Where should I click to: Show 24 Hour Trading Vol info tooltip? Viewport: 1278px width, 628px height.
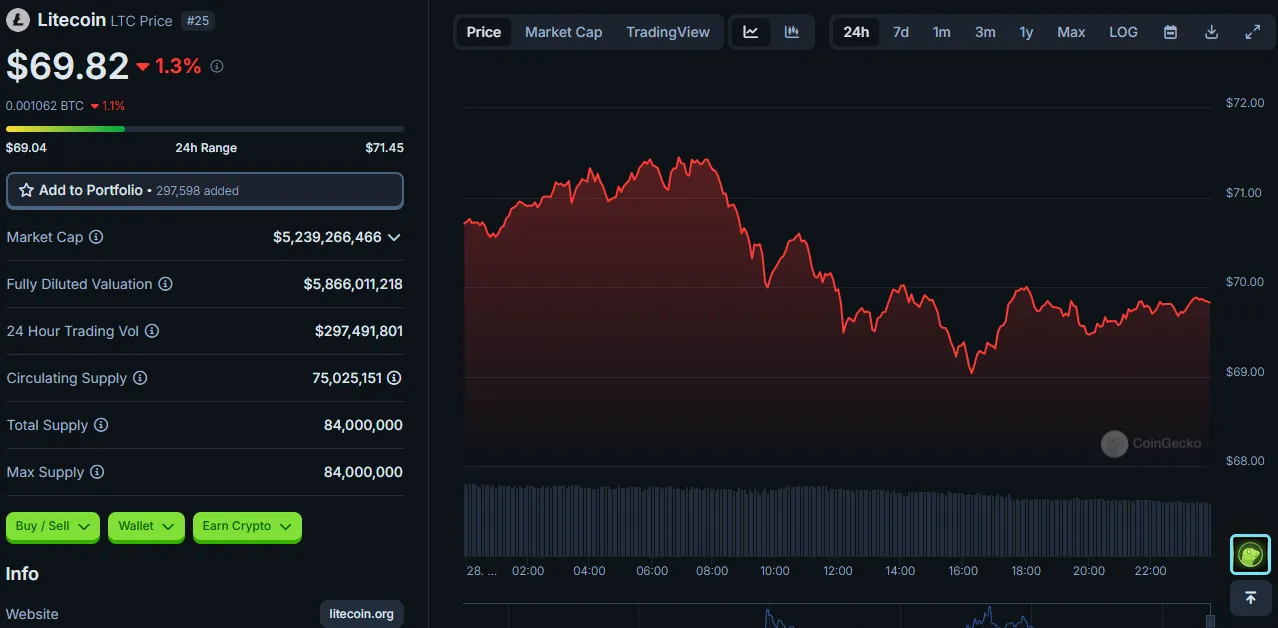pos(152,331)
